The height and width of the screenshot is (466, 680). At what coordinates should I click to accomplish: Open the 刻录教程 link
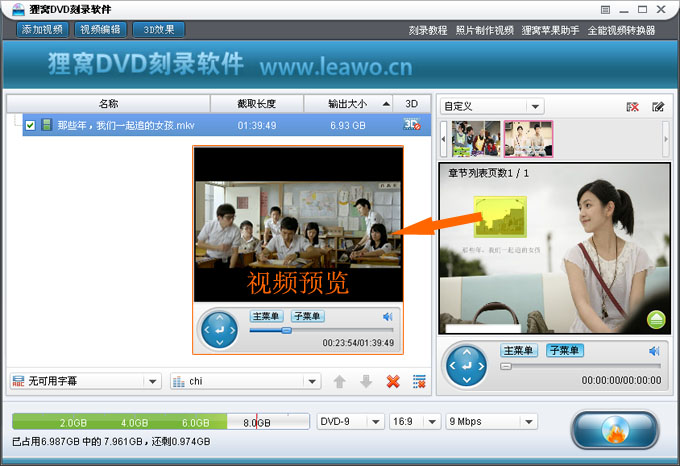point(428,30)
